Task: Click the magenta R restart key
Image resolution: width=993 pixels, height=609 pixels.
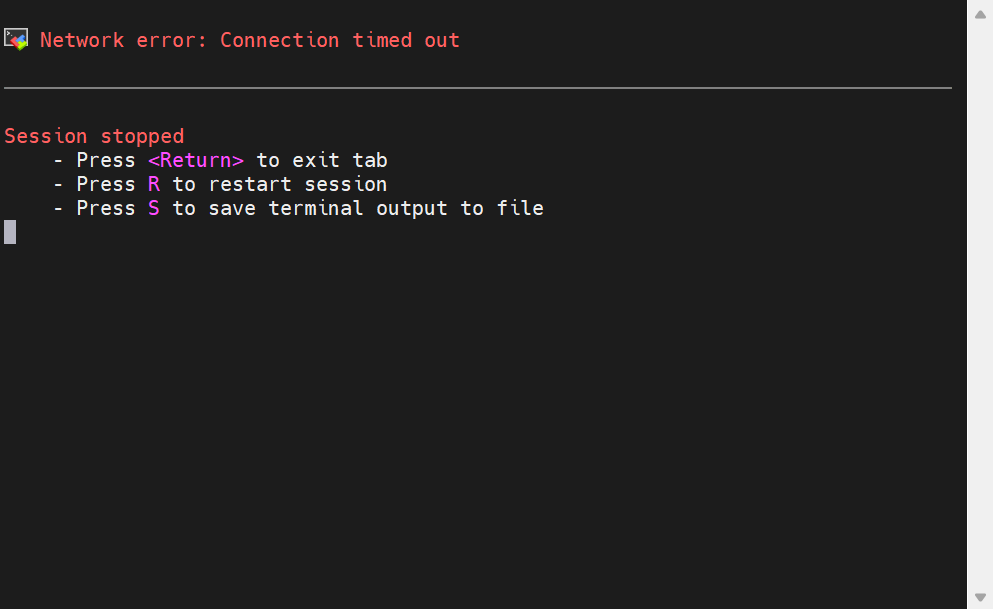Action: pyautogui.click(x=154, y=184)
